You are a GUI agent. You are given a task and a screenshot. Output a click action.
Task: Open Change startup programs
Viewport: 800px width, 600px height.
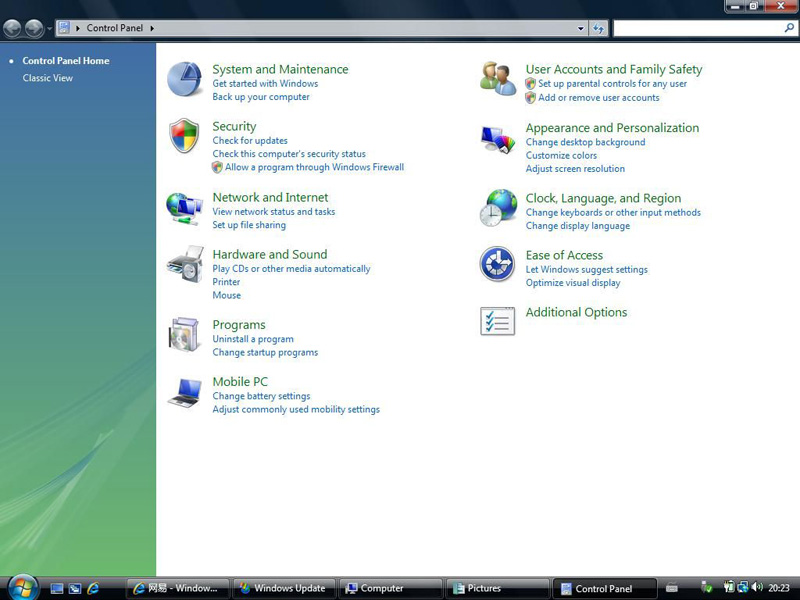(265, 353)
